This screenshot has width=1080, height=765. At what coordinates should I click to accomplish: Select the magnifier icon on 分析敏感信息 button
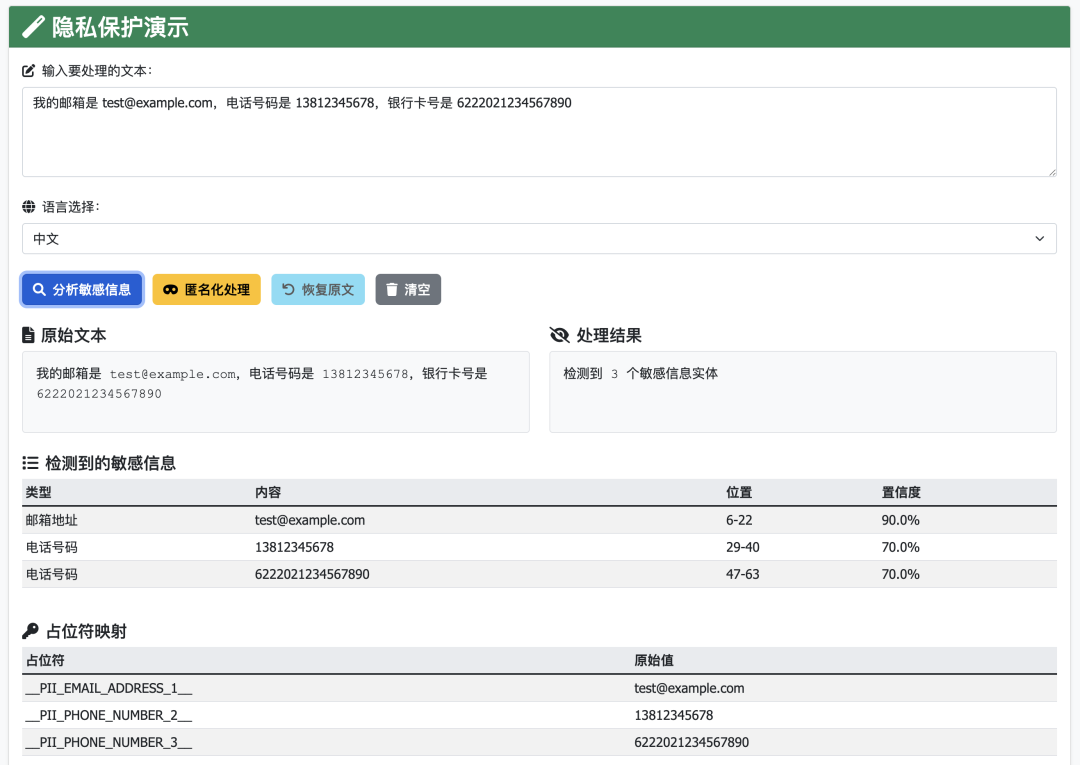38,289
